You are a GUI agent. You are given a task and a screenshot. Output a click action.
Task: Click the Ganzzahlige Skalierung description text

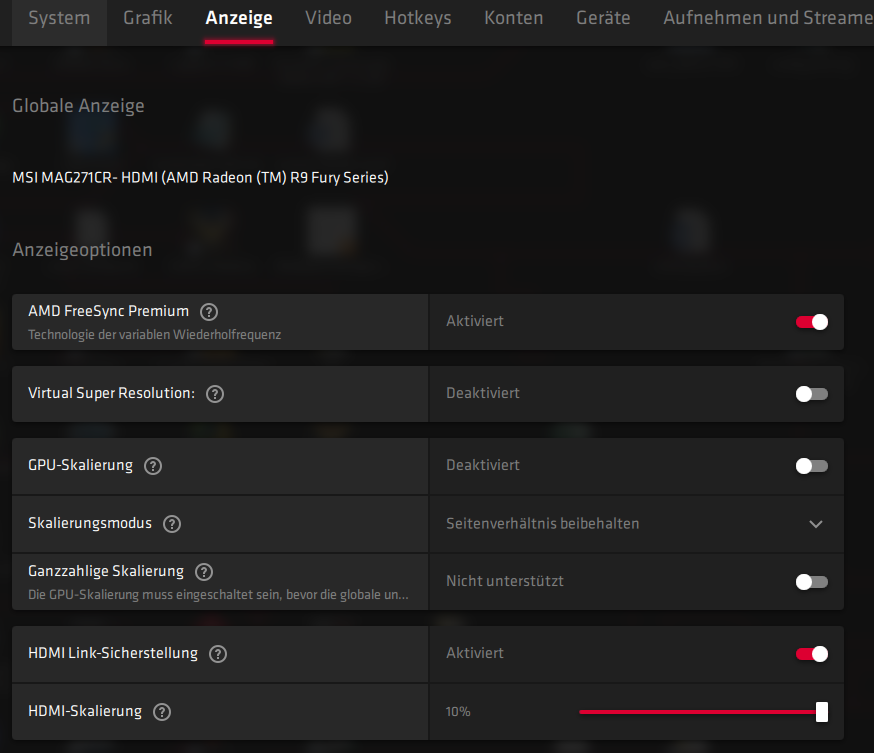(218, 595)
